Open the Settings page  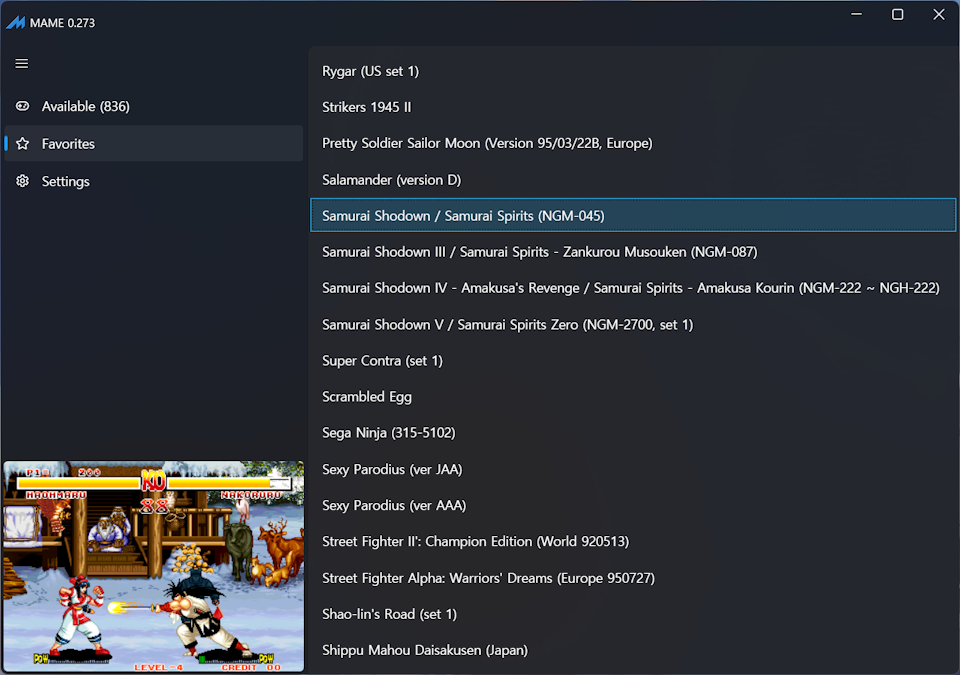tap(154, 181)
